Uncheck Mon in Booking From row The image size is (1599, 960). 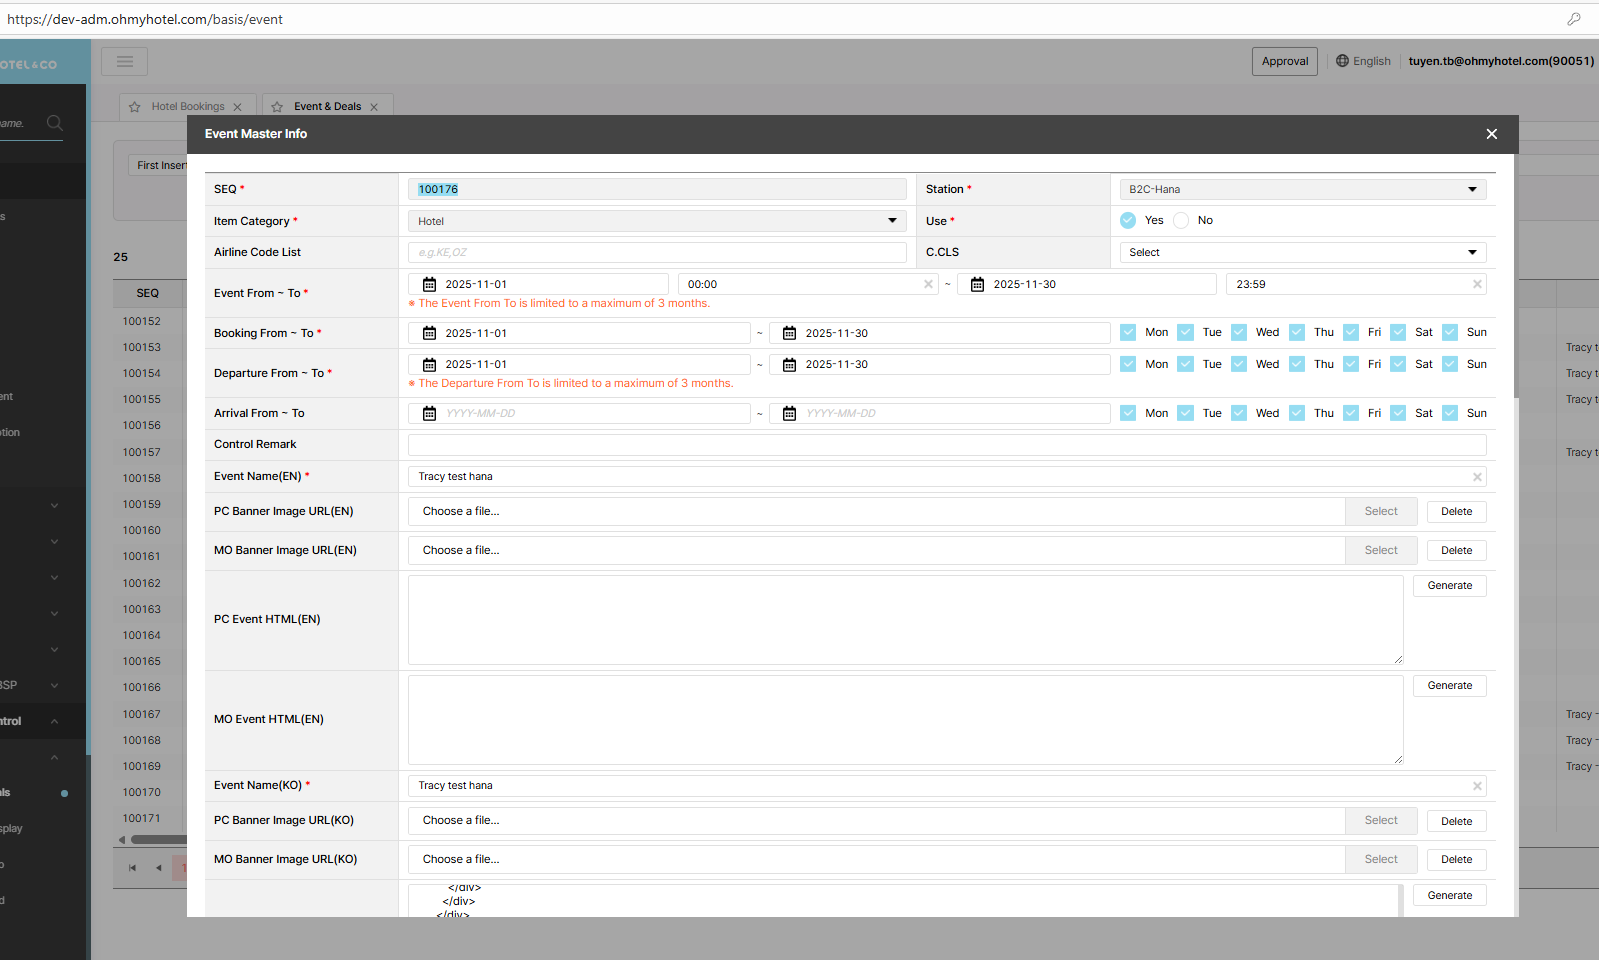(x=1128, y=333)
